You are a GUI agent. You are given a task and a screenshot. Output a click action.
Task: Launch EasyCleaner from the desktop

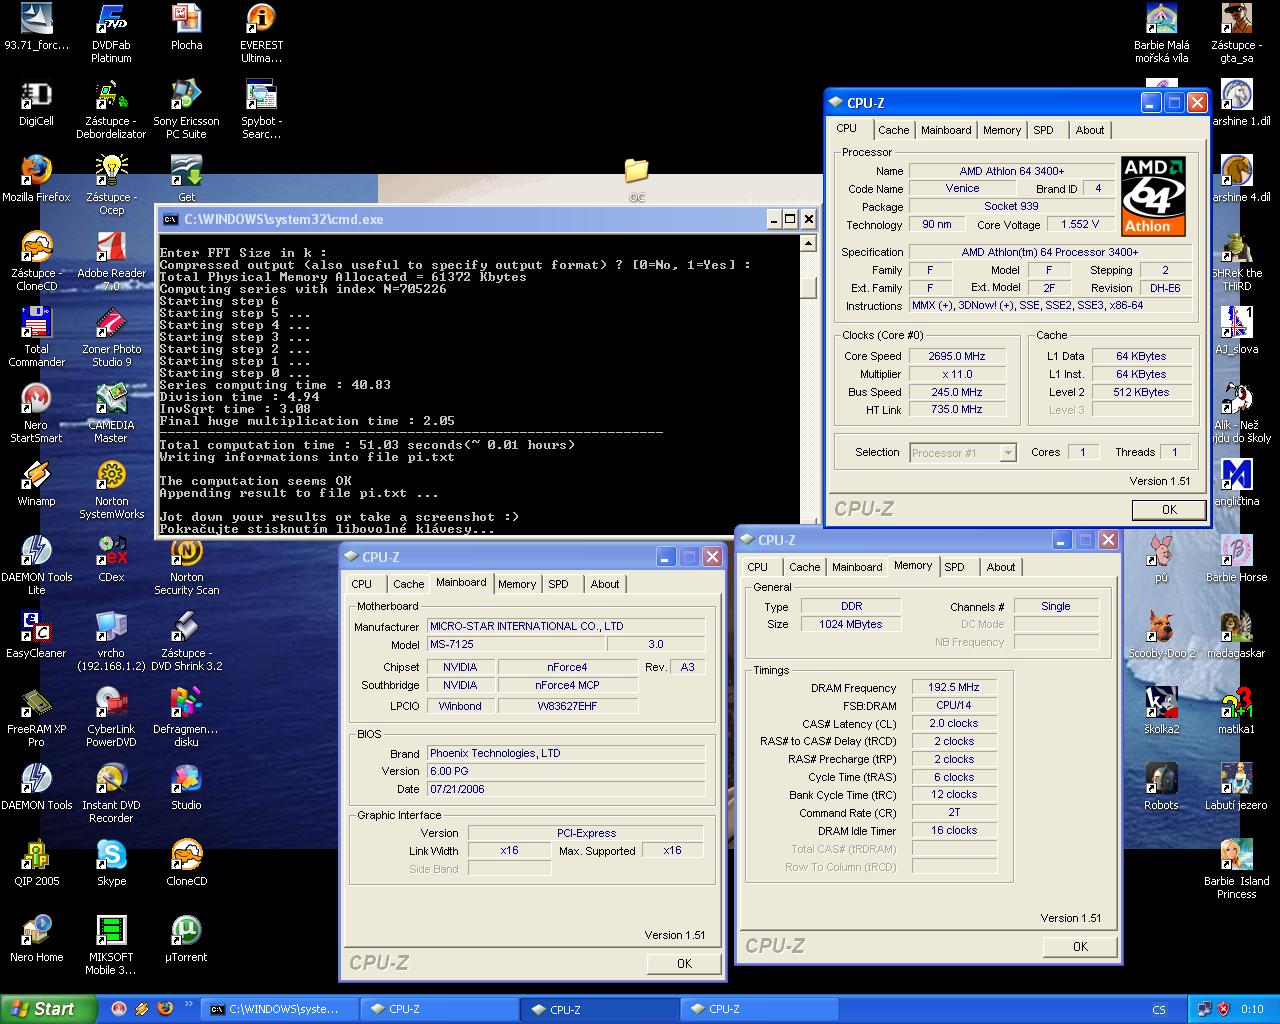pos(36,635)
